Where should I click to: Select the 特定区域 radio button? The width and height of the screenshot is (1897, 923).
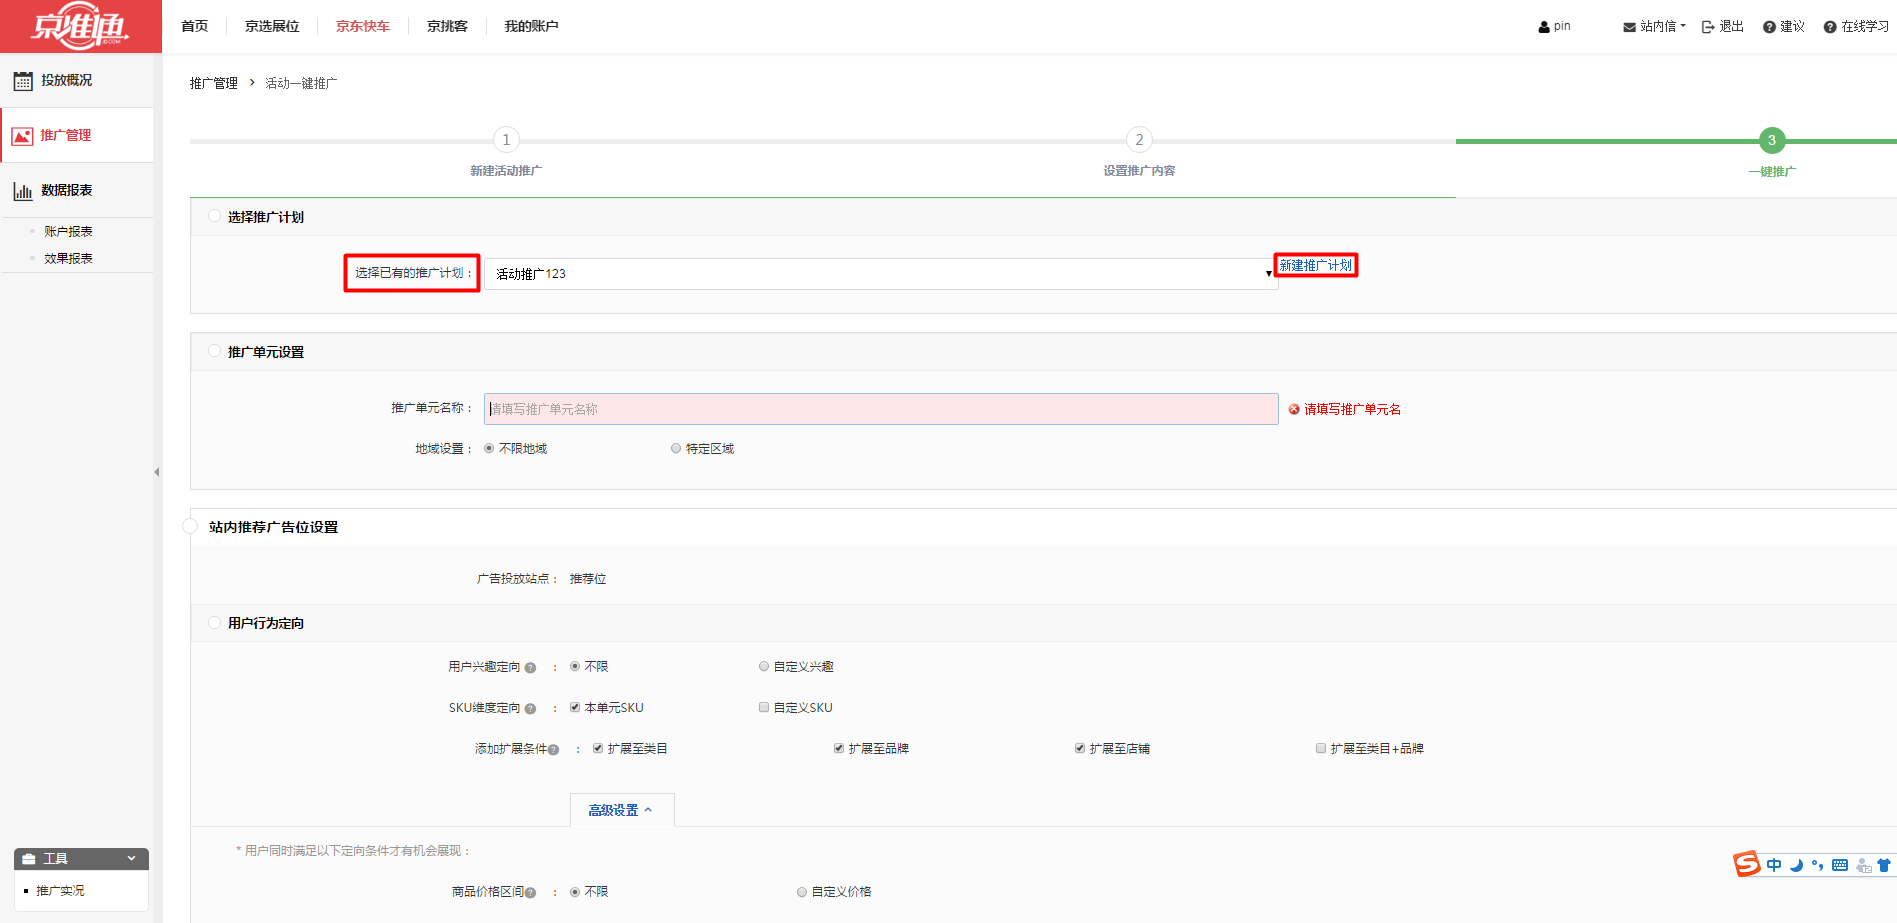pyautogui.click(x=676, y=449)
